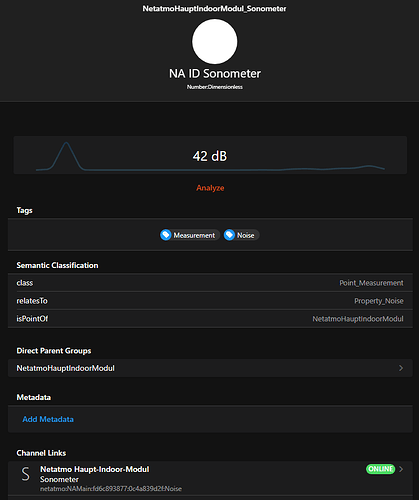Click the white circular item icon

(x=215, y=41)
